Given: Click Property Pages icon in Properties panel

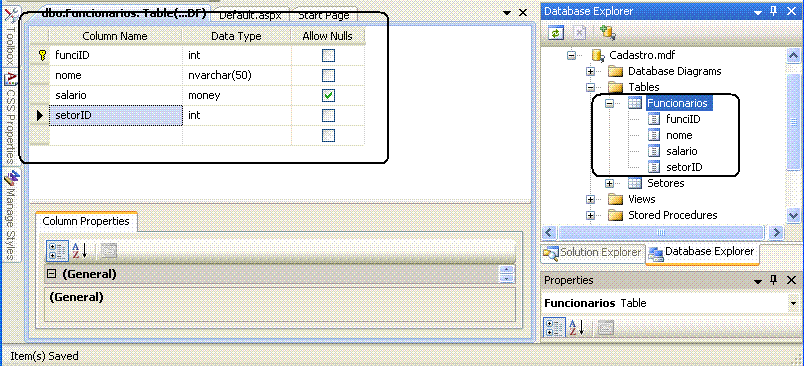Looking at the screenshot, I should coord(606,327).
